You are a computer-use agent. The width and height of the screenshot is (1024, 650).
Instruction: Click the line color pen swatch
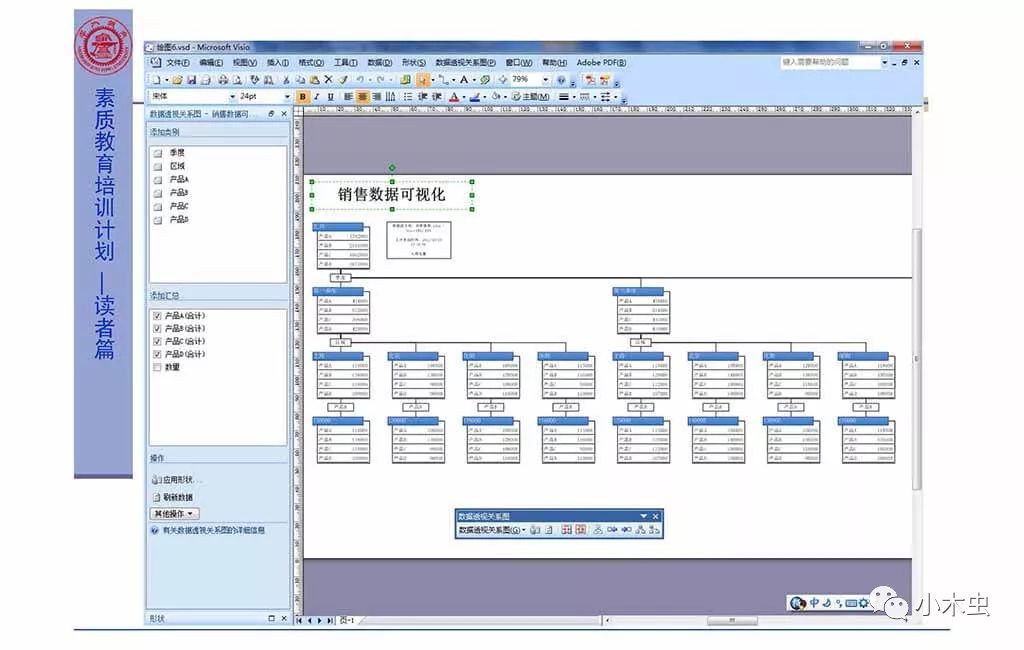pos(474,97)
